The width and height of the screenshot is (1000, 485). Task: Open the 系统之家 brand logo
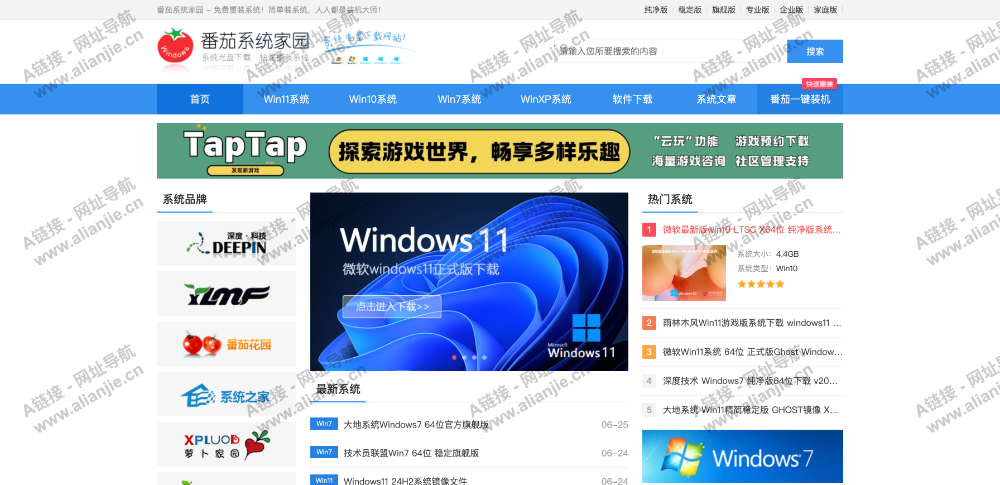point(226,395)
